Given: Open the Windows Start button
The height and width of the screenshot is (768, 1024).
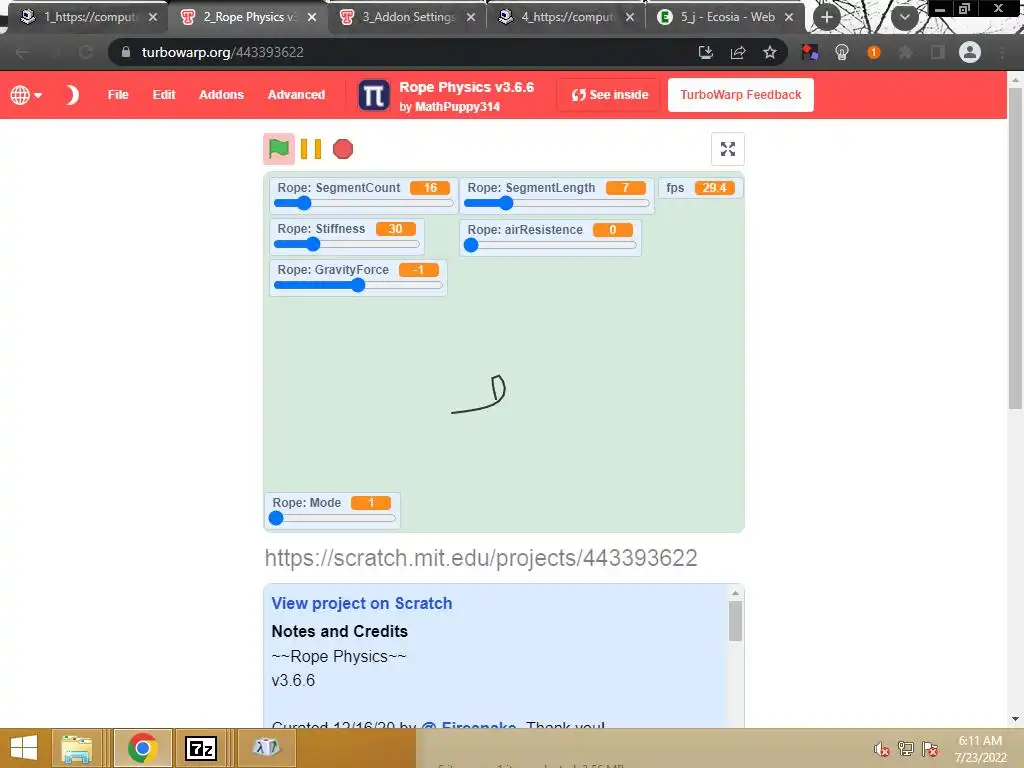Looking at the screenshot, I should click(x=24, y=748).
